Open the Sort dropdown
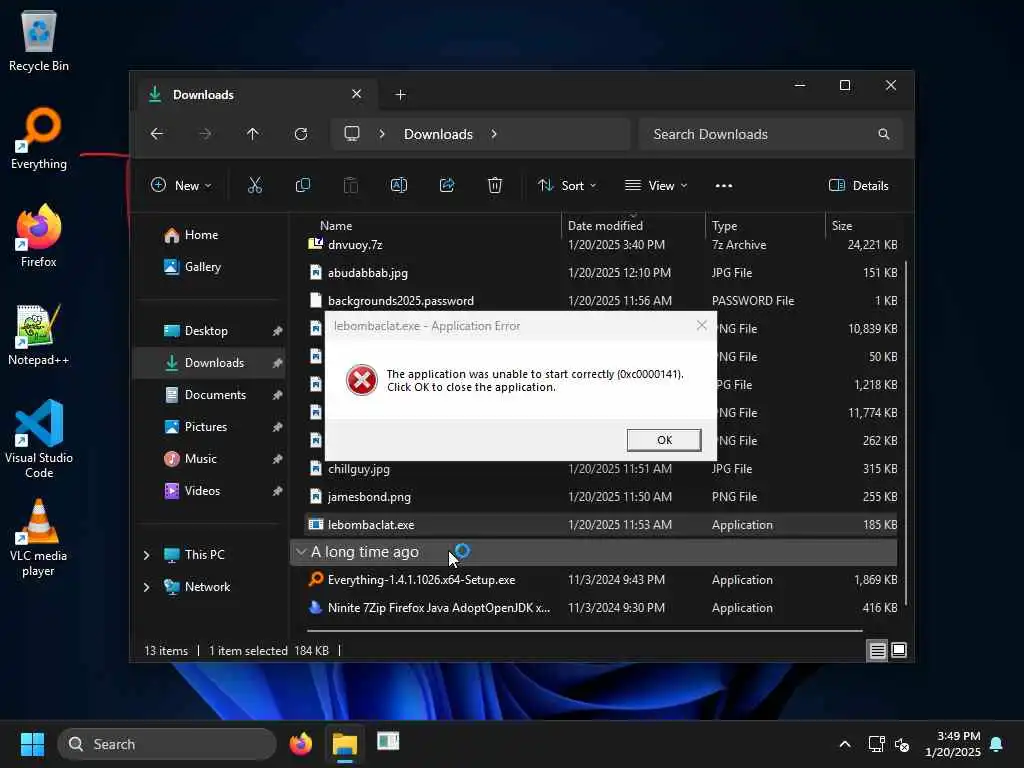The height and width of the screenshot is (768, 1024). coord(567,185)
